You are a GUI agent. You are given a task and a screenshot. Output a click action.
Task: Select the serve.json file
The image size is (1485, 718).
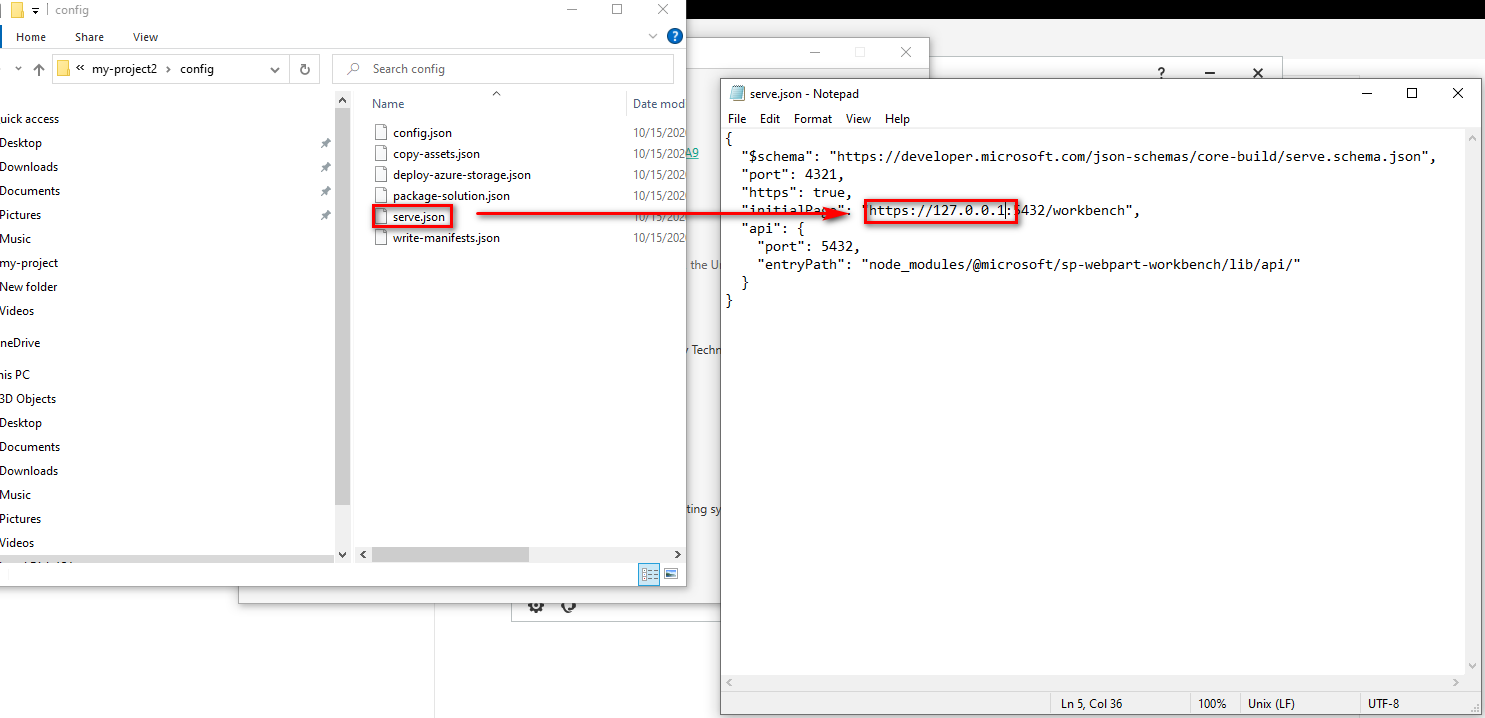419,217
